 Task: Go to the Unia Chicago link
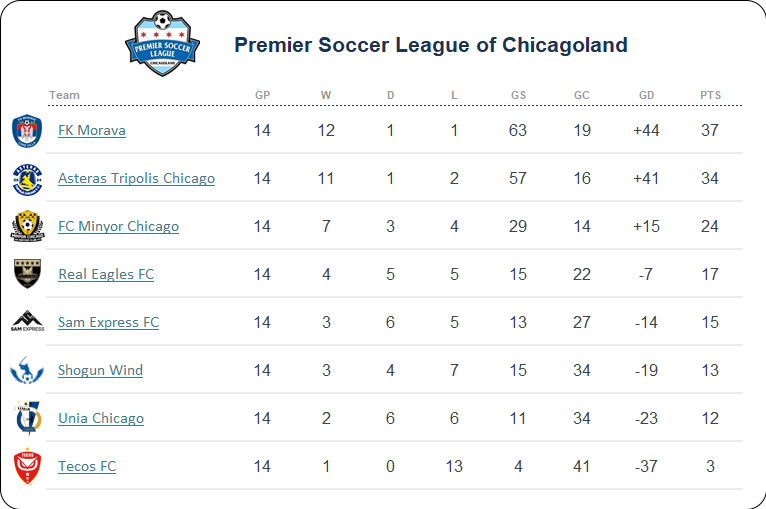point(101,418)
